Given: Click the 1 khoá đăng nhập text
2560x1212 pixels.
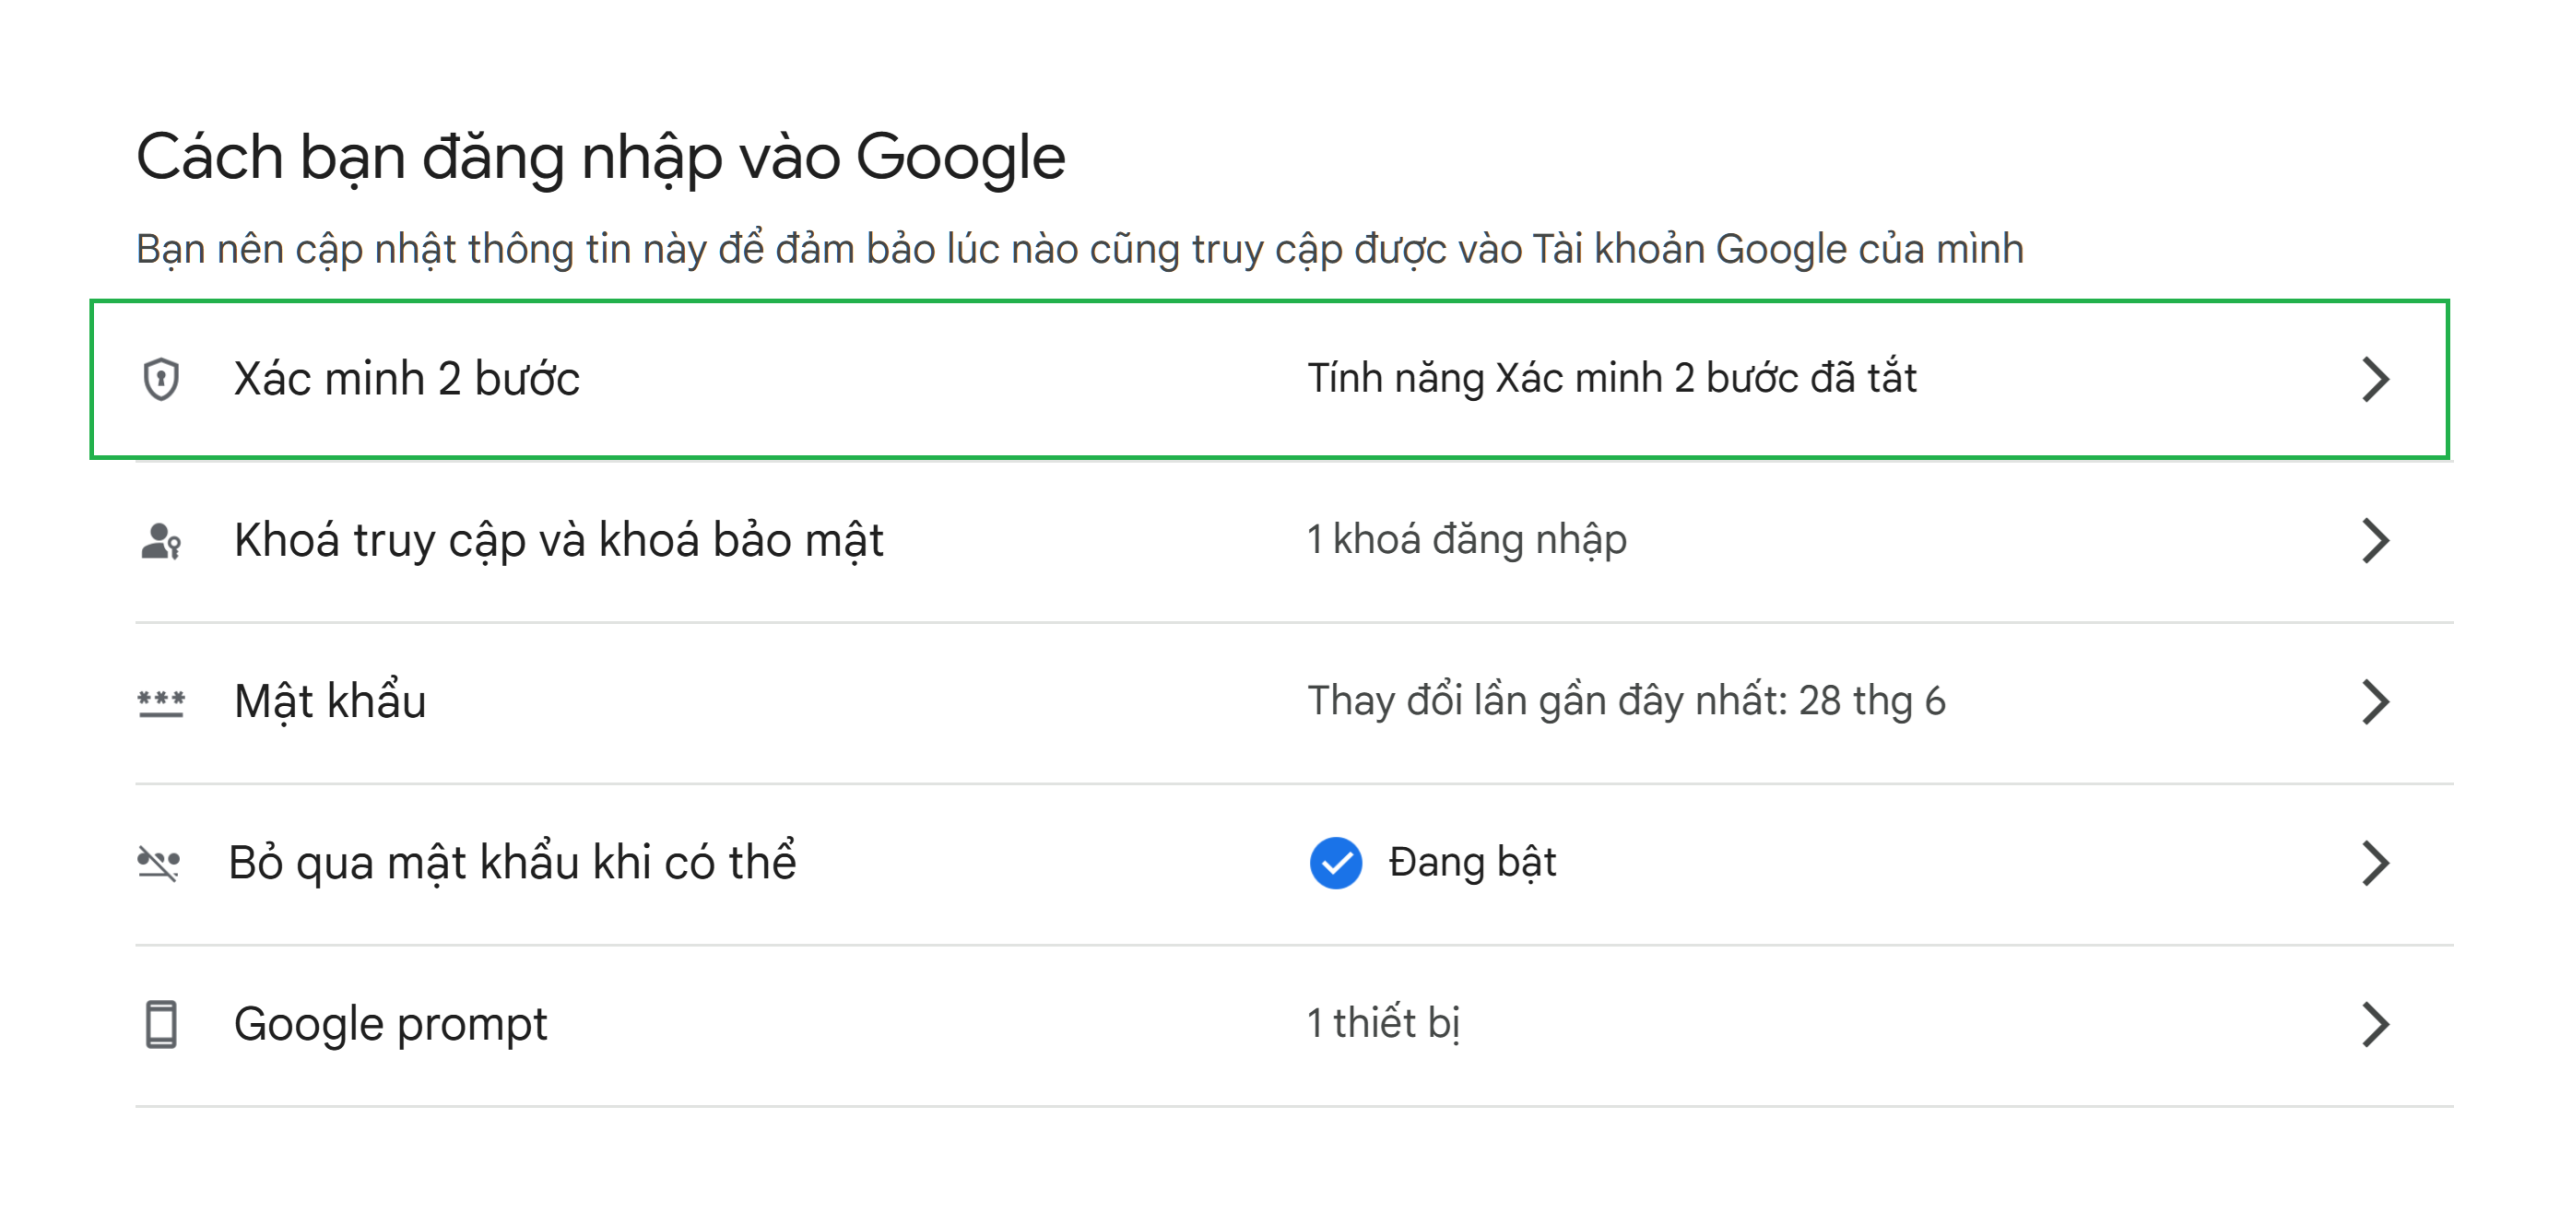Looking at the screenshot, I should click(x=1467, y=540).
